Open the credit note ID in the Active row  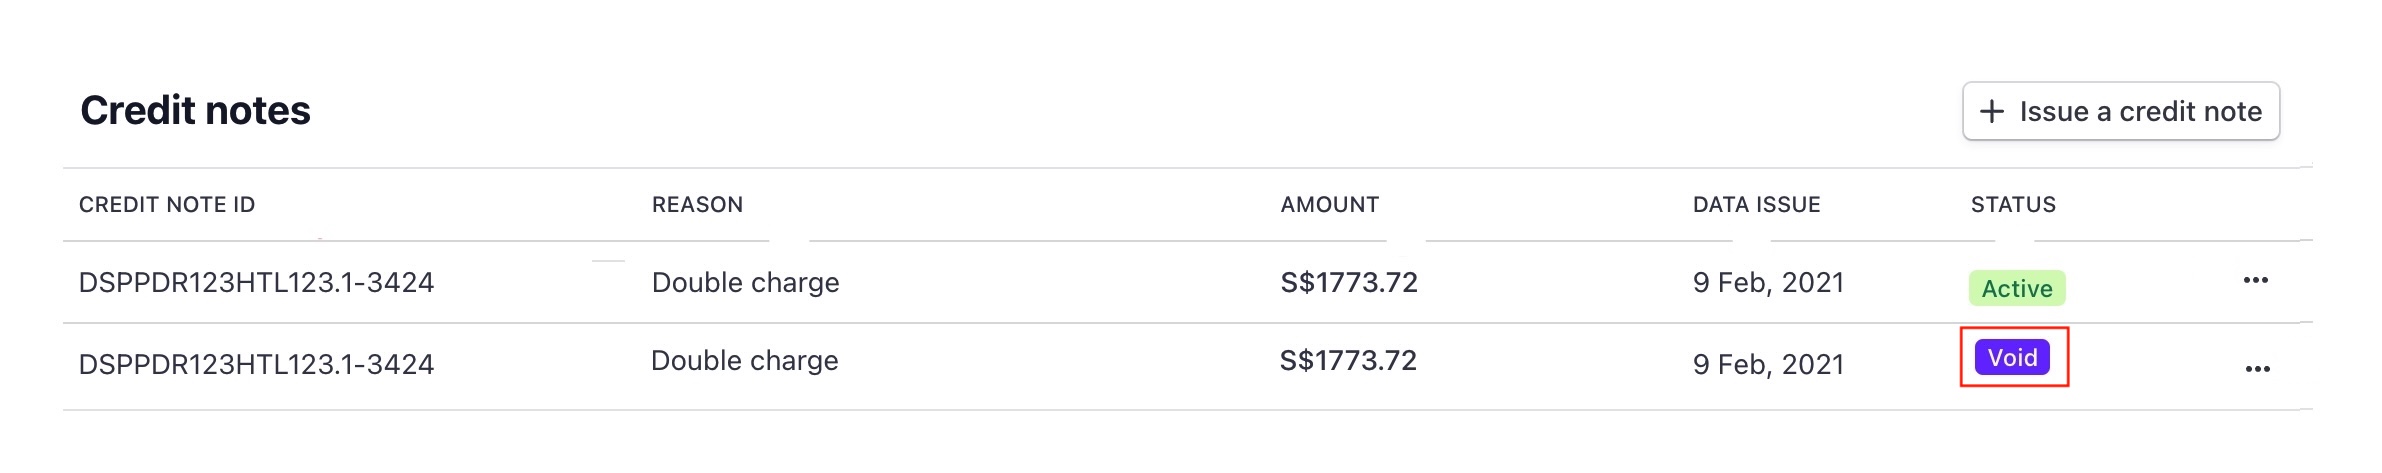(256, 283)
